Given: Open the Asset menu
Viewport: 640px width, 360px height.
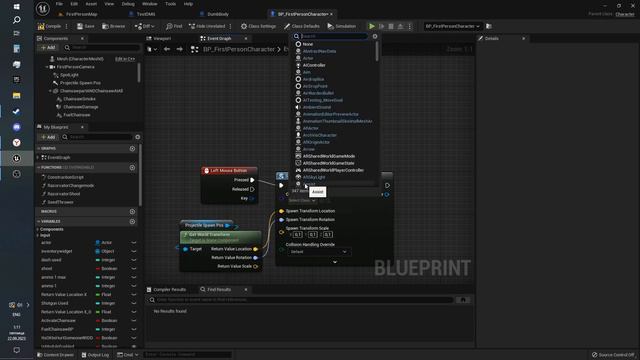Looking at the screenshot, I should pyautogui.click(x=91, y=4).
